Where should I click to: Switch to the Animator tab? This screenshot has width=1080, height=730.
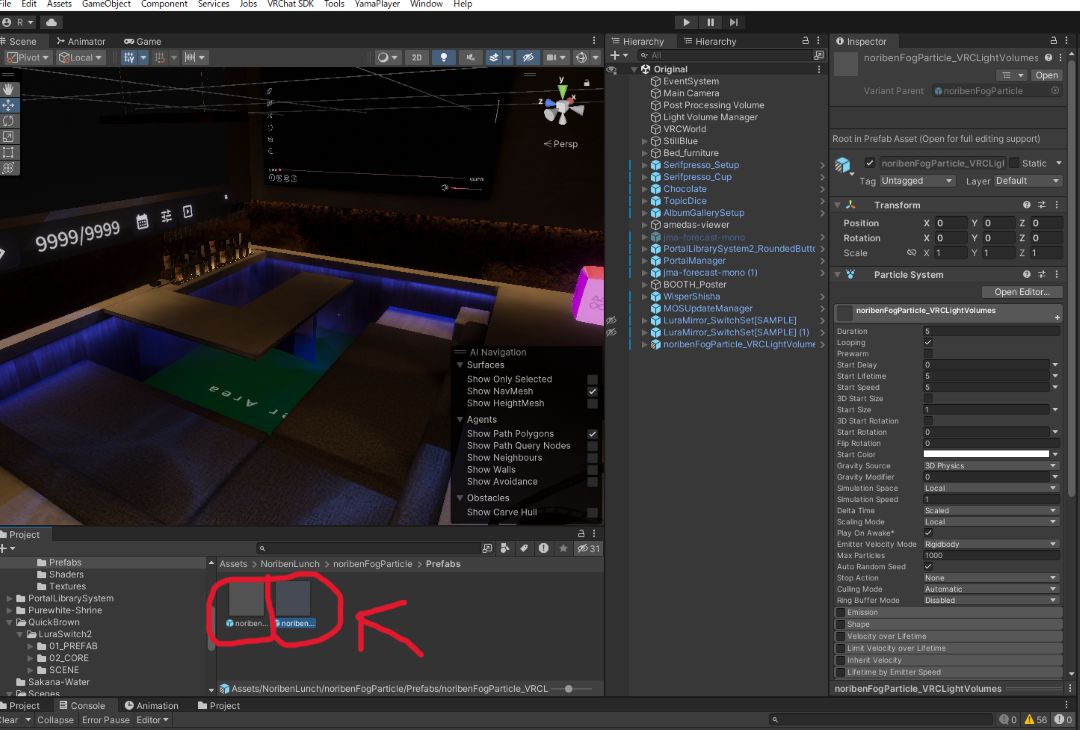[81, 41]
